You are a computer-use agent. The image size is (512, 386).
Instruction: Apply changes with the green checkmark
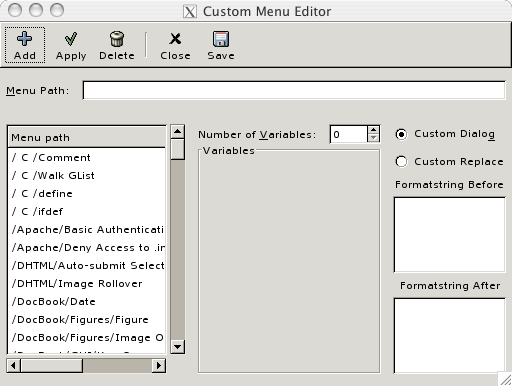[71, 39]
